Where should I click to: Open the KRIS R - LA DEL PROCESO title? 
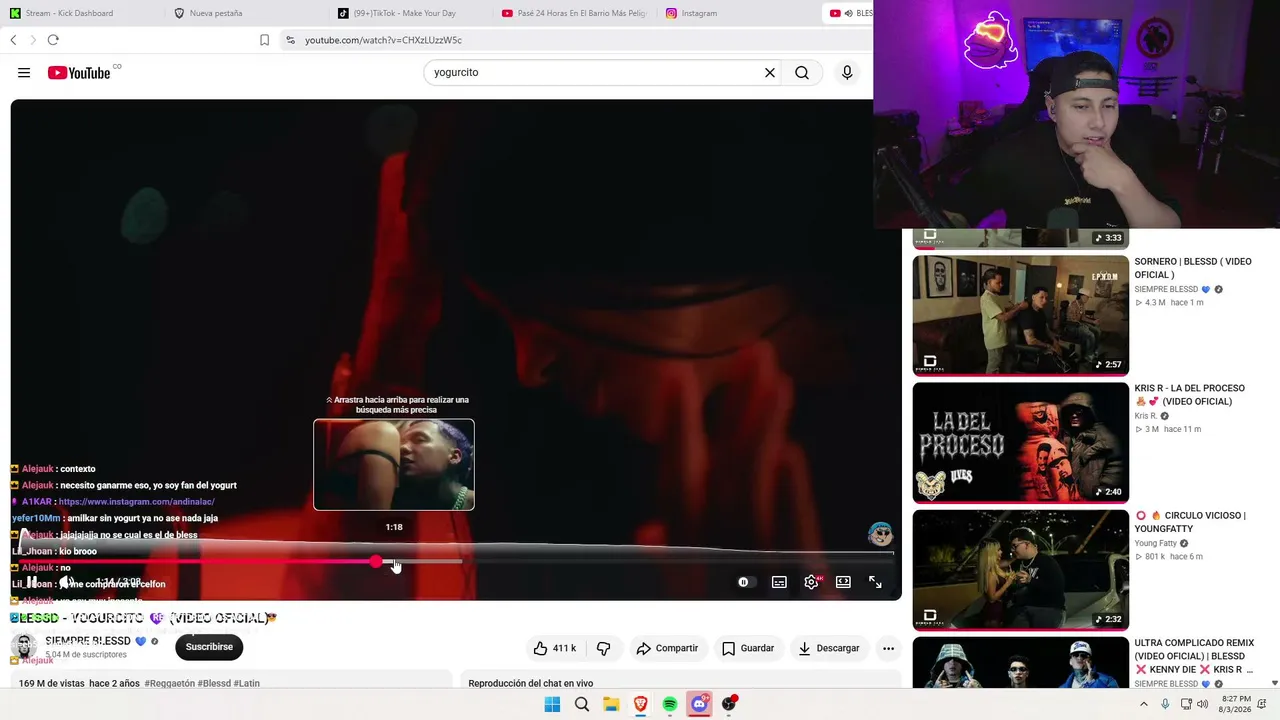[1189, 395]
